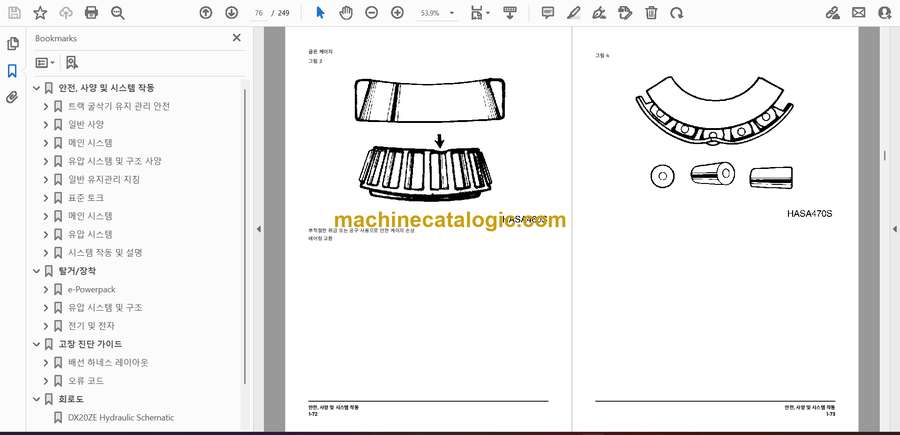Jump to the 오류 코드 bookmark
Viewport: 900px width, 435px height.
pos(86,381)
